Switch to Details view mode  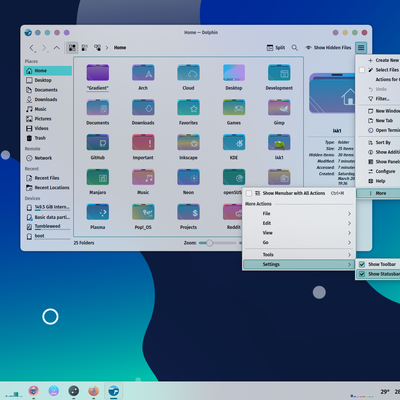[97, 48]
